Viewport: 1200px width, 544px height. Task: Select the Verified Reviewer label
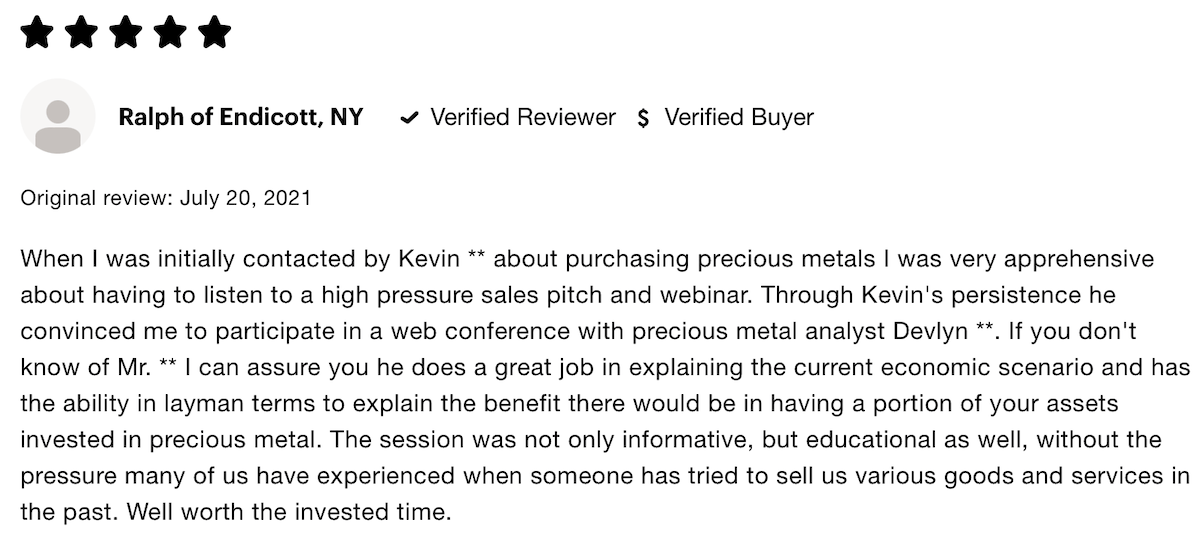523,117
